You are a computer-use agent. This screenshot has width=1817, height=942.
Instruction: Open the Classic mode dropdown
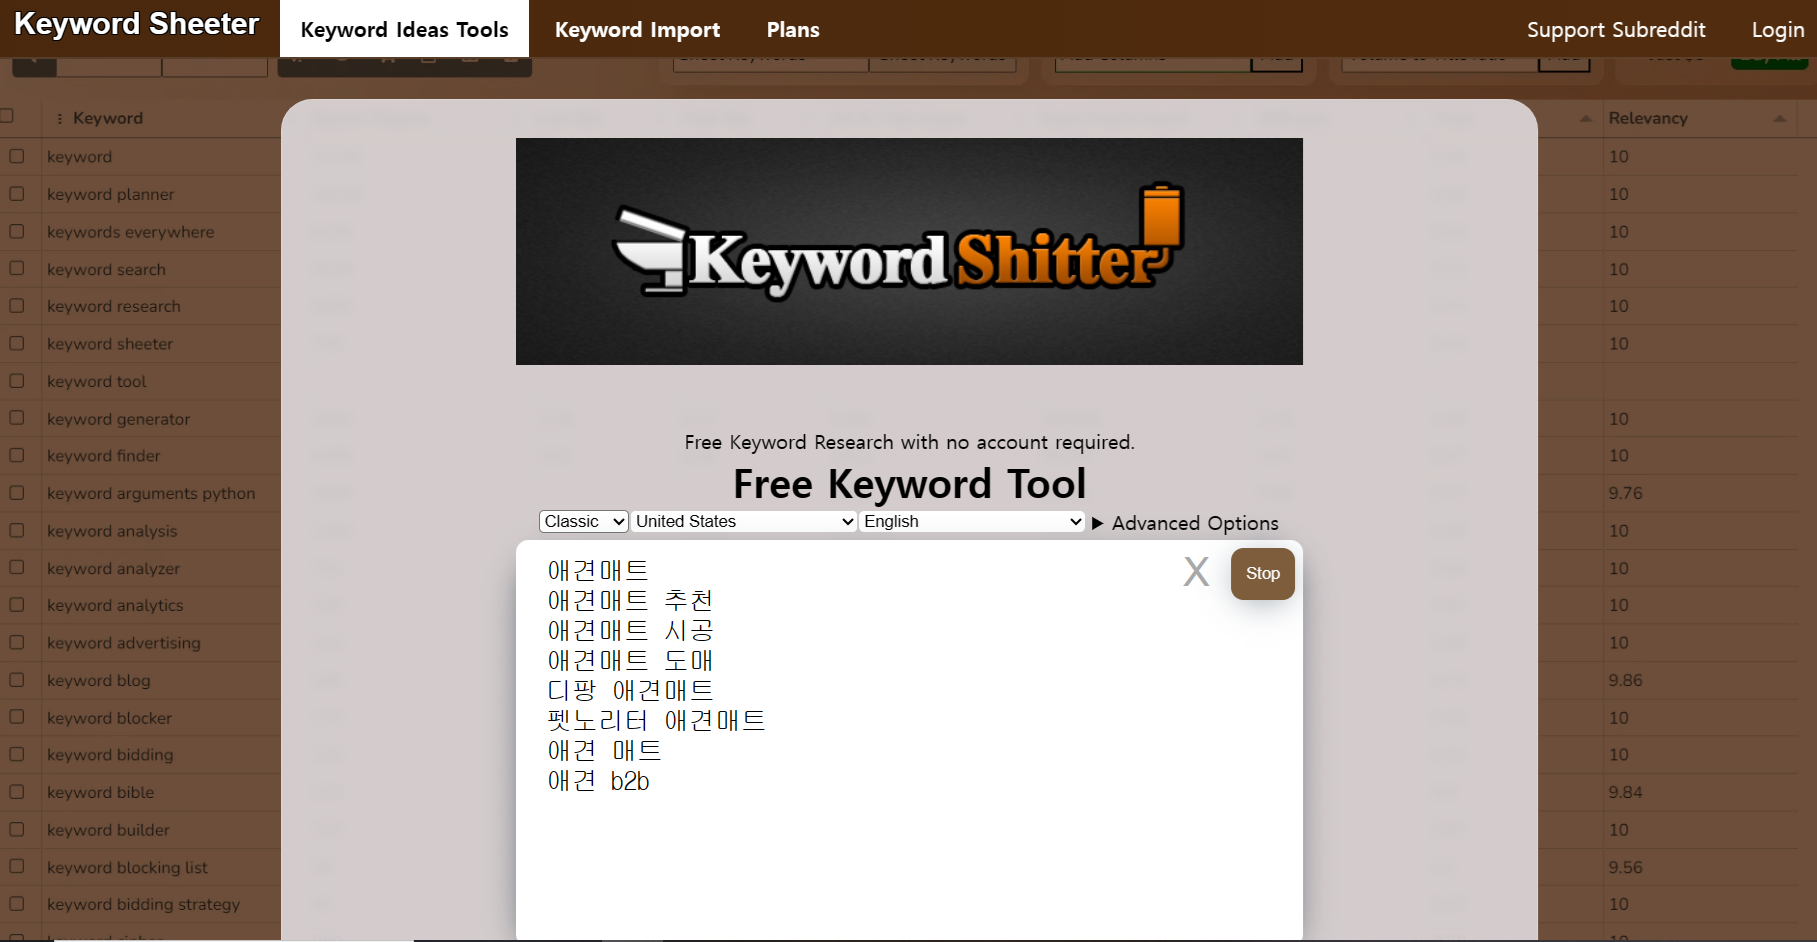(x=583, y=521)
